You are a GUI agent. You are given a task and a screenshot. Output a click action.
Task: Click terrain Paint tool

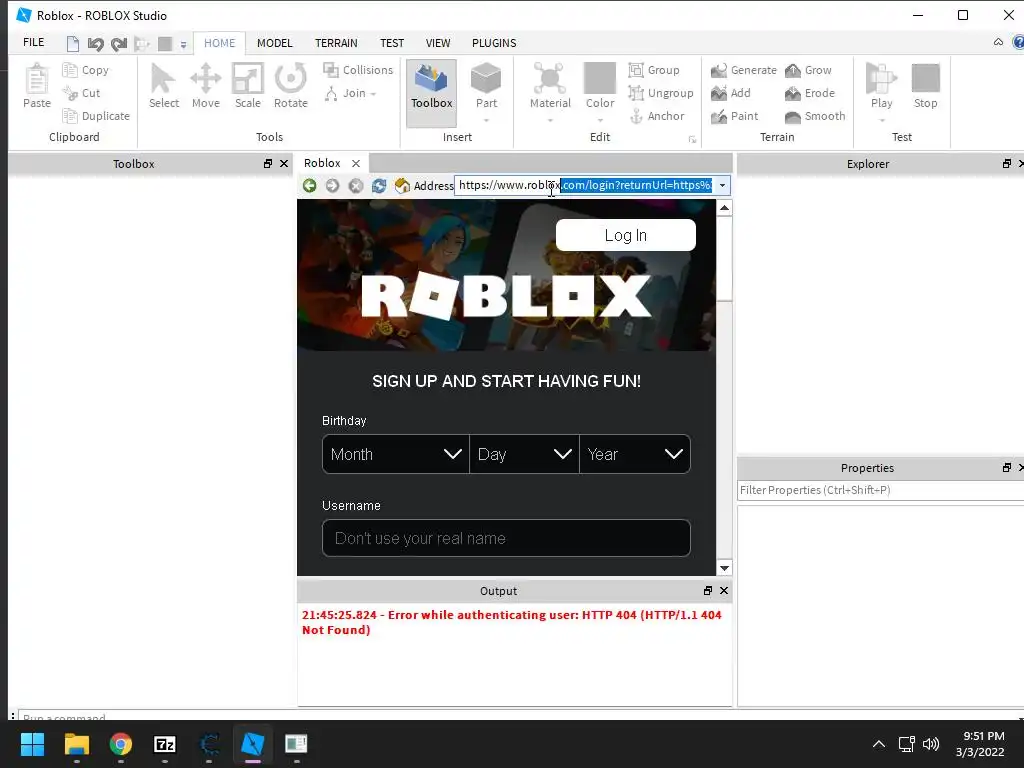tap(735, 116)
